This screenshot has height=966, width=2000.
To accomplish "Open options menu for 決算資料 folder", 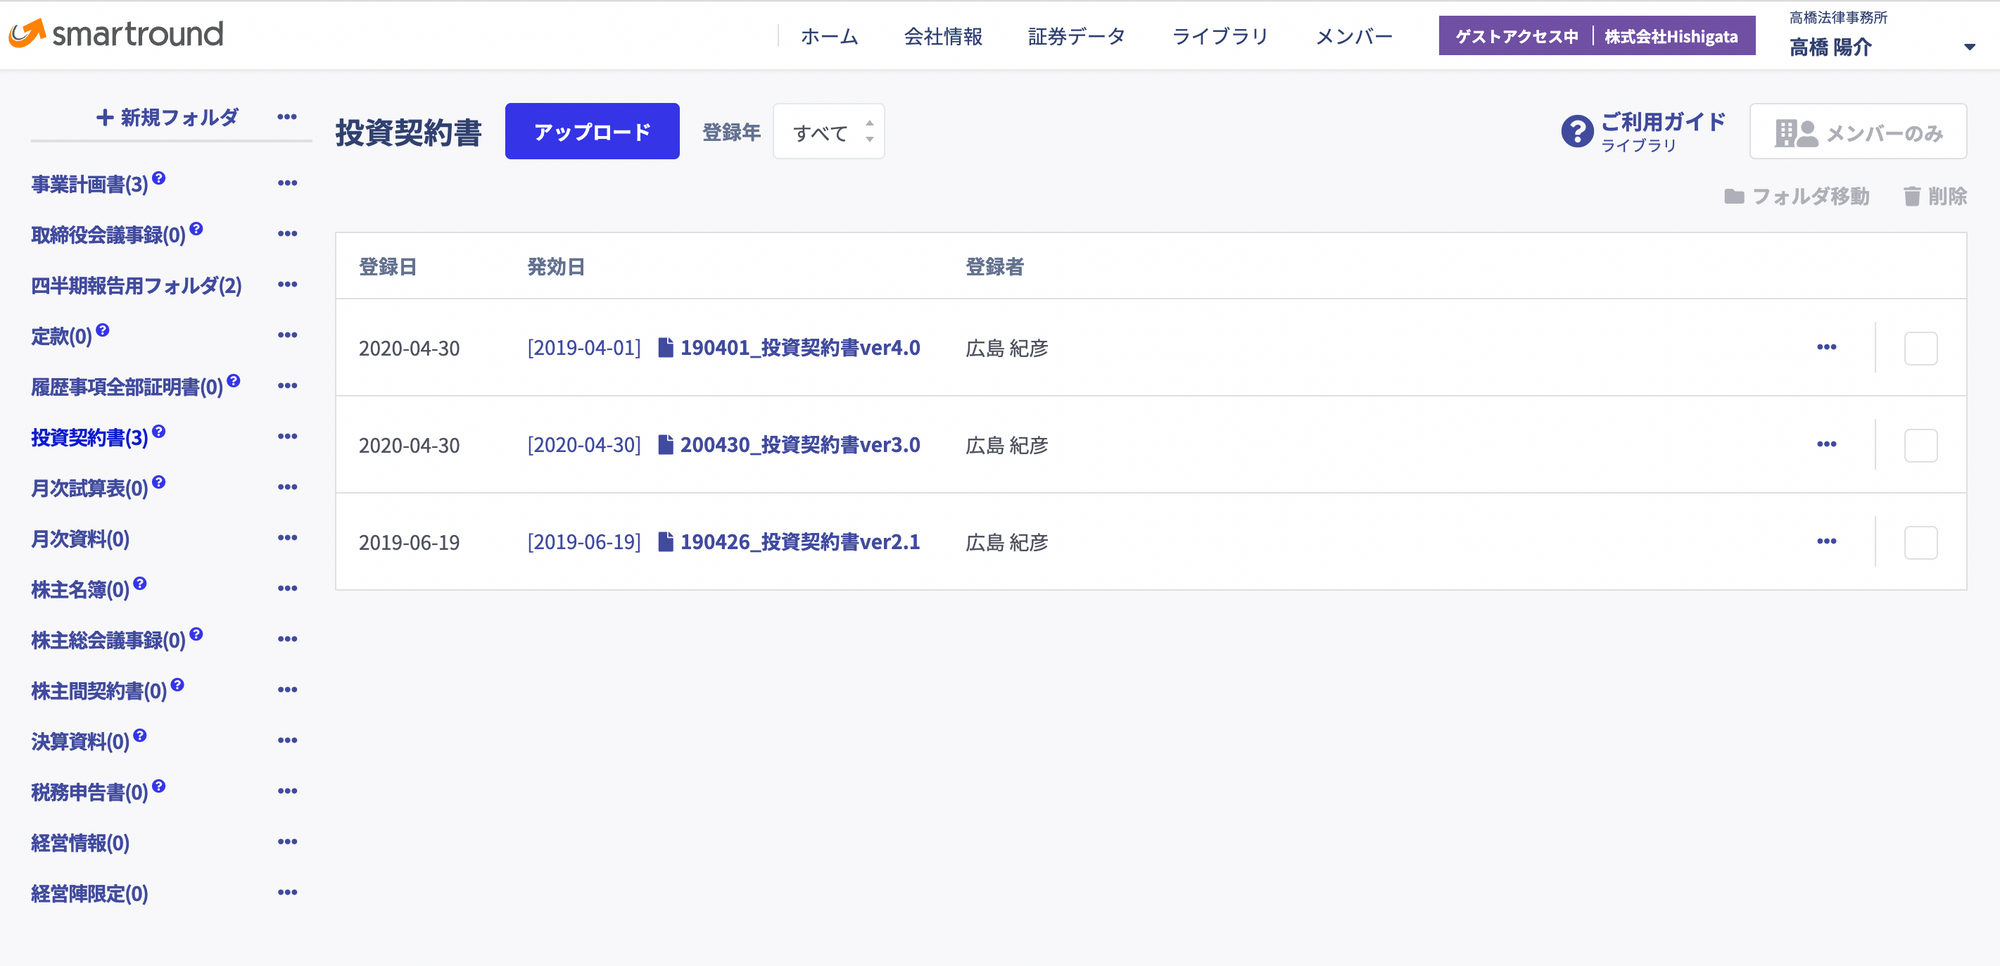I will [x=287, y=740].
